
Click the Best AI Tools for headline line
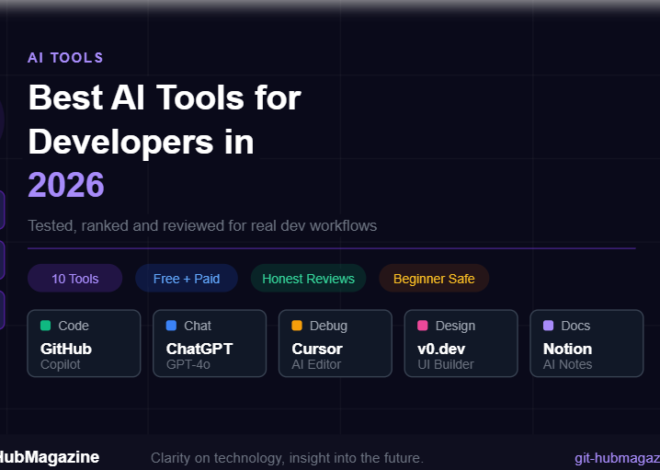(x=165, y=98)
